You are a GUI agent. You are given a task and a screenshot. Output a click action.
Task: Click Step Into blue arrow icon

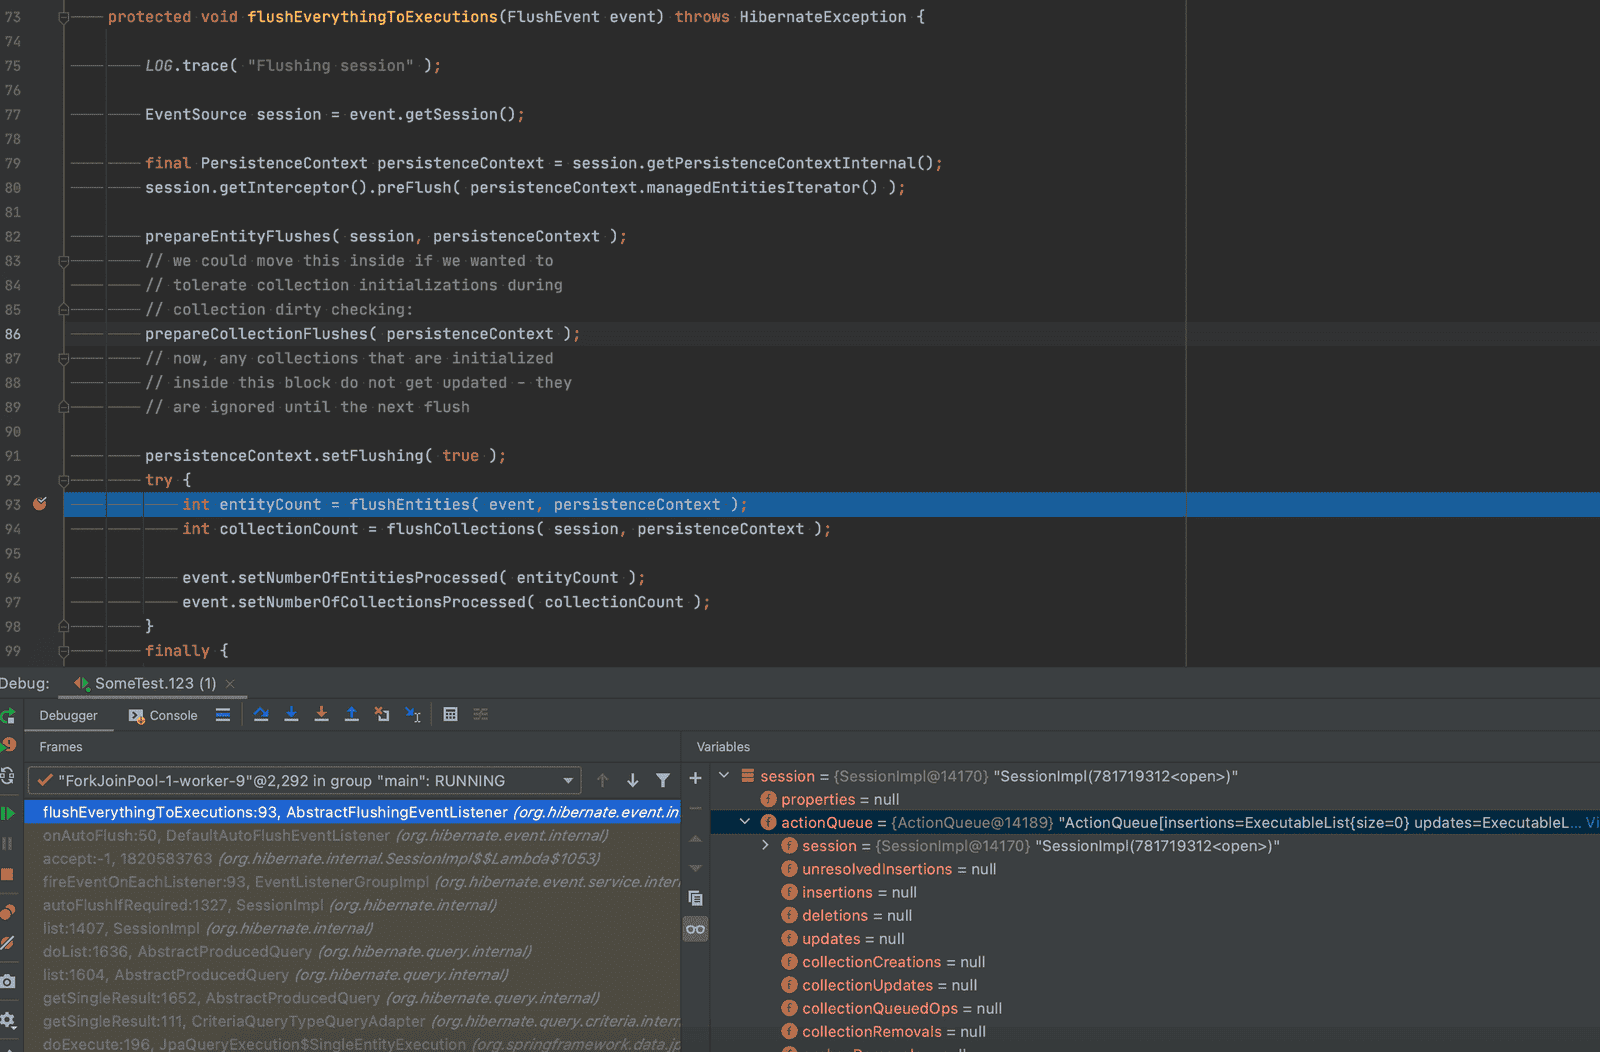[x=291, y=714]
